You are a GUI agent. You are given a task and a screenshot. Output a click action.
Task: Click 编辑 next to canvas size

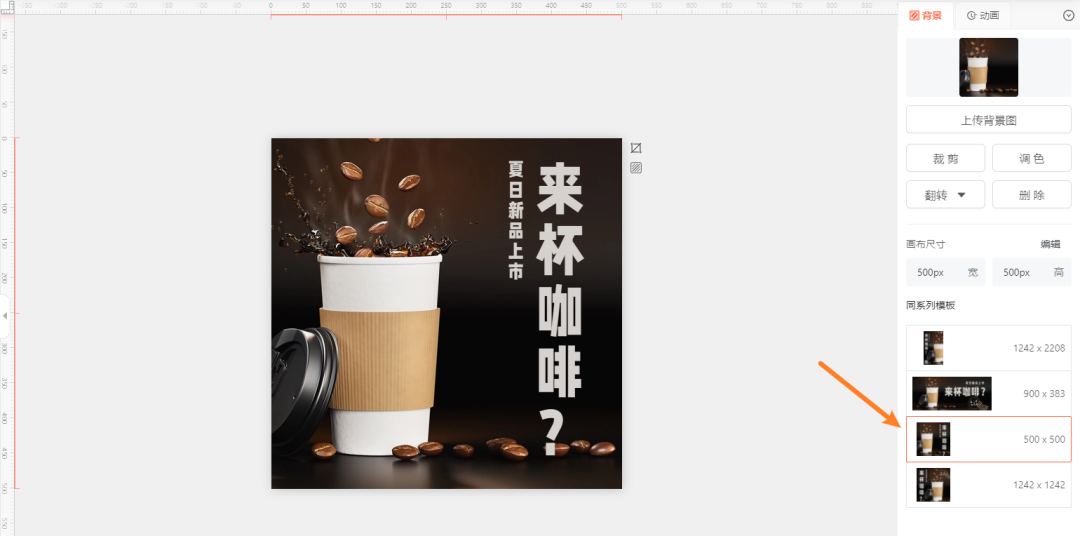pyautogui.click(x=1050, y=244)
